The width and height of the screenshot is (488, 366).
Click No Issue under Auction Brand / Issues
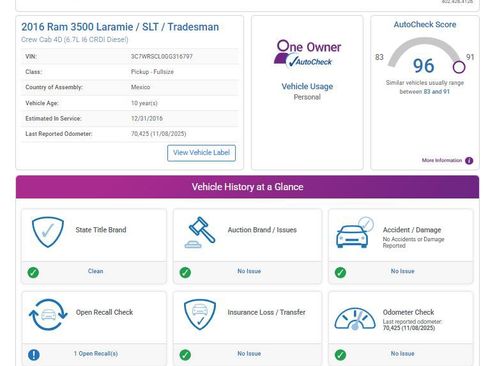click(249, 271)
